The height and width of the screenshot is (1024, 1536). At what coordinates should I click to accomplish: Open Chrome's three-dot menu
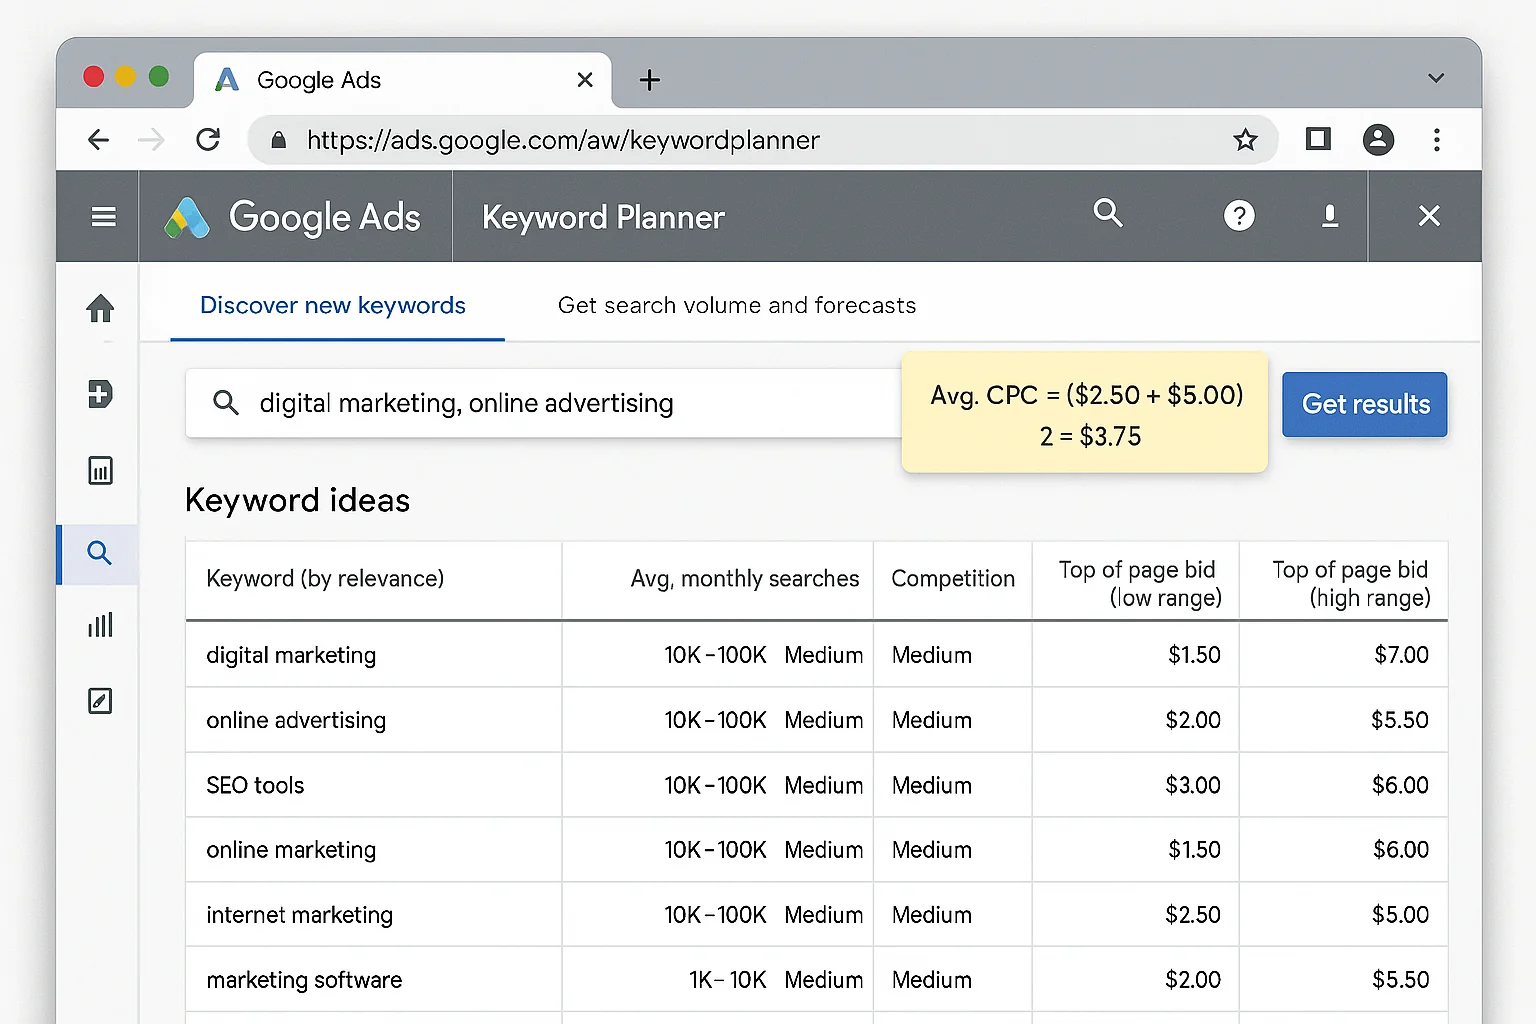[1437, 140]
